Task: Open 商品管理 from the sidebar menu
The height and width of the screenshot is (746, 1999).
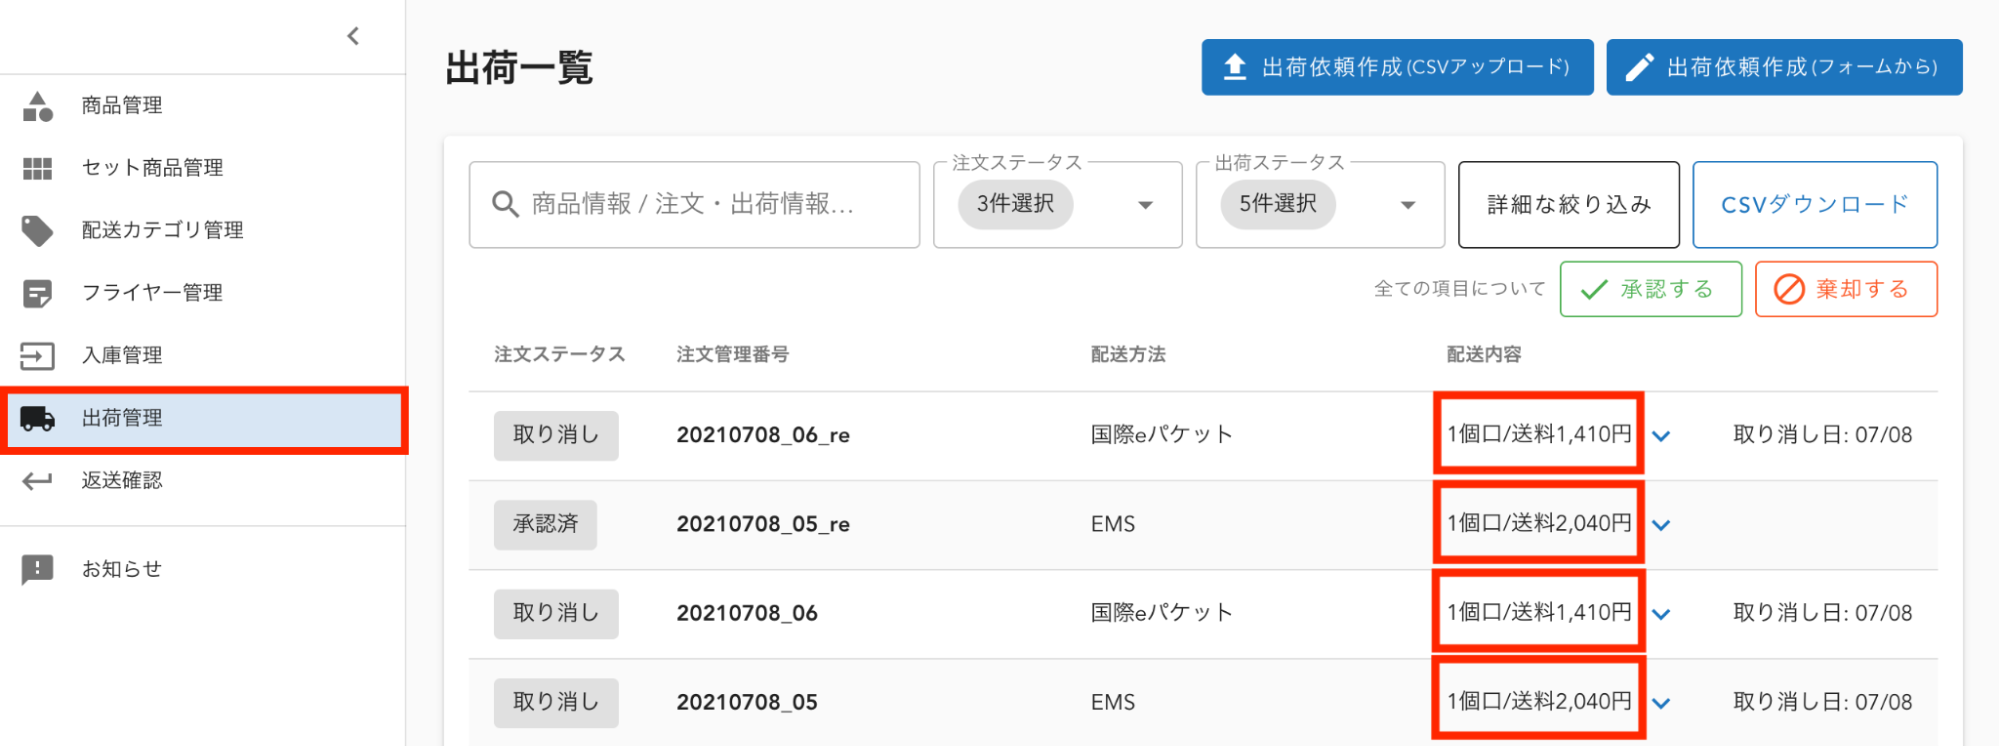Action: 122,106
